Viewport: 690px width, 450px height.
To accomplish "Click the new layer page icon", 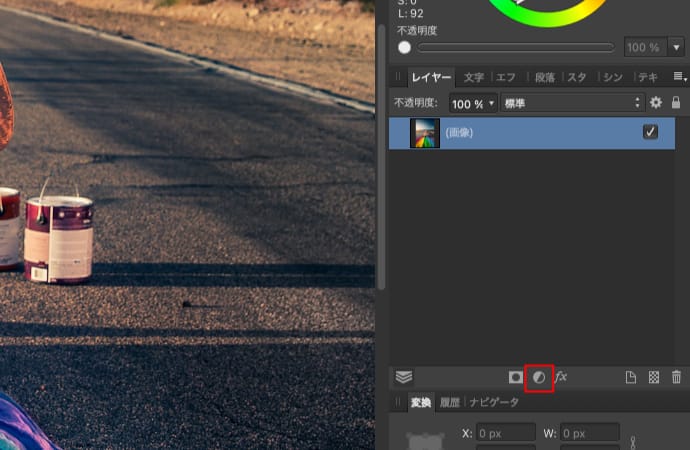I will coord(631,377).
